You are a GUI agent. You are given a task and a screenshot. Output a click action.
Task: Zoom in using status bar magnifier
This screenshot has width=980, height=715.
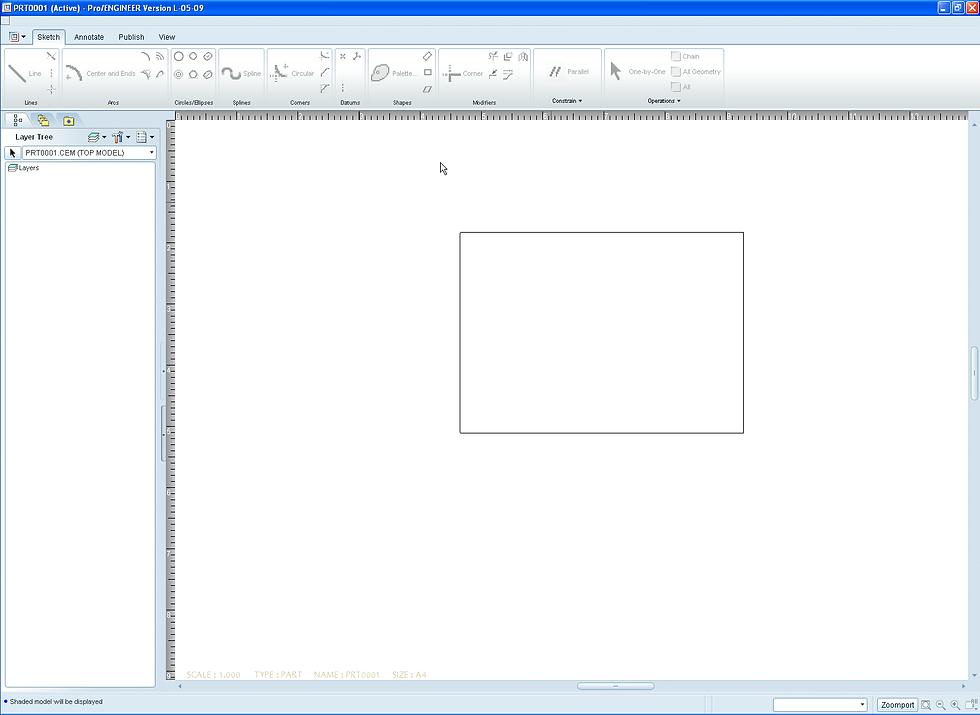click(x=955, y=705)
